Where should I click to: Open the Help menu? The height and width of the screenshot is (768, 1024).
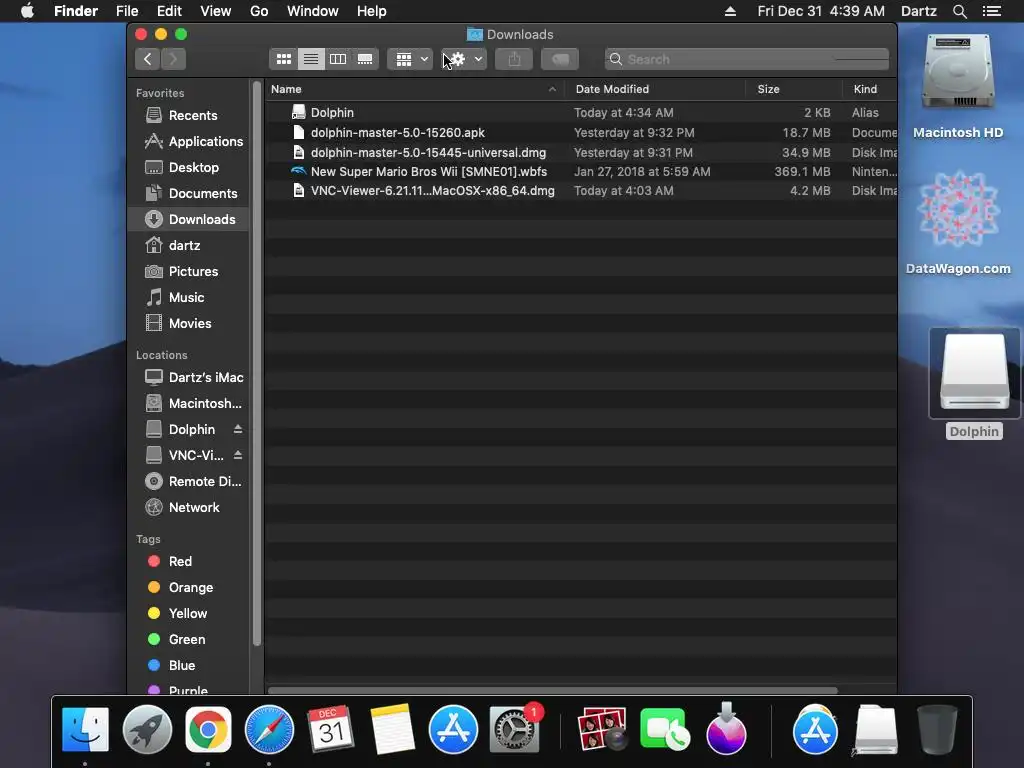tap(372, 11)
